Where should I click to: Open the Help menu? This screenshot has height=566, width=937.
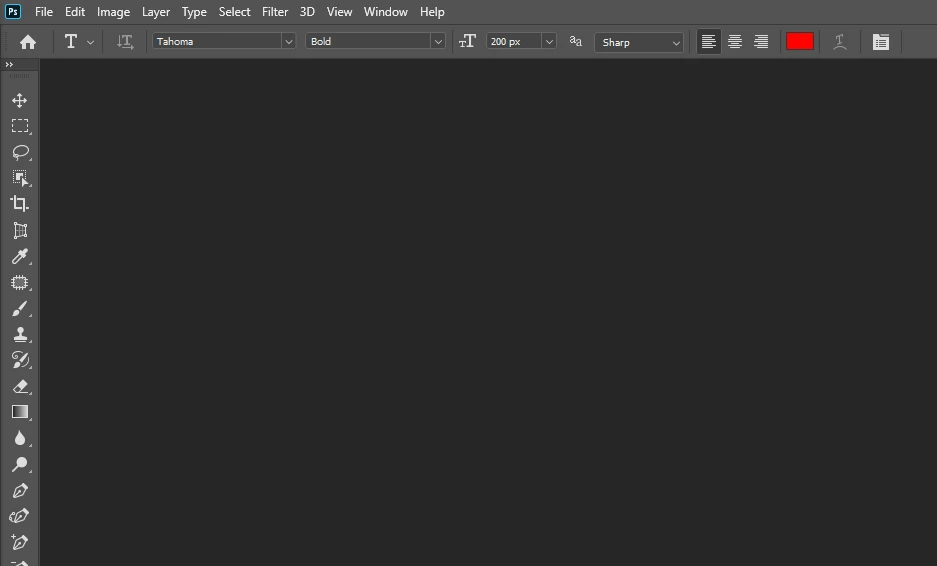click(432, 12)
